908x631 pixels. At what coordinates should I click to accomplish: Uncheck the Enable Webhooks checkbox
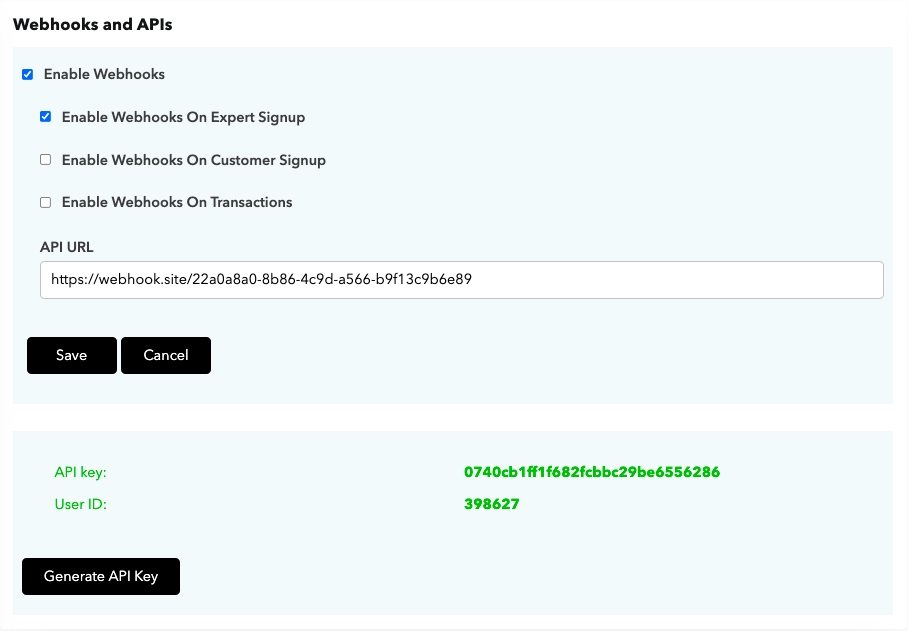pyautogui.click(x=27, y=75)
